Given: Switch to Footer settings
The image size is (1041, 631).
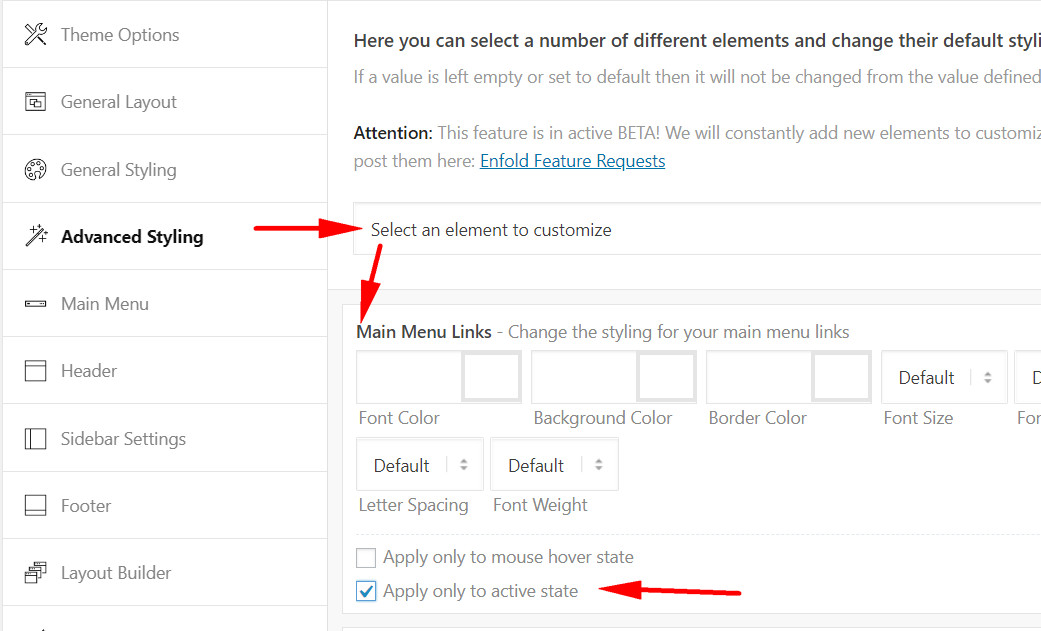Looking at the screenshot, I should [x=165, y=505].
